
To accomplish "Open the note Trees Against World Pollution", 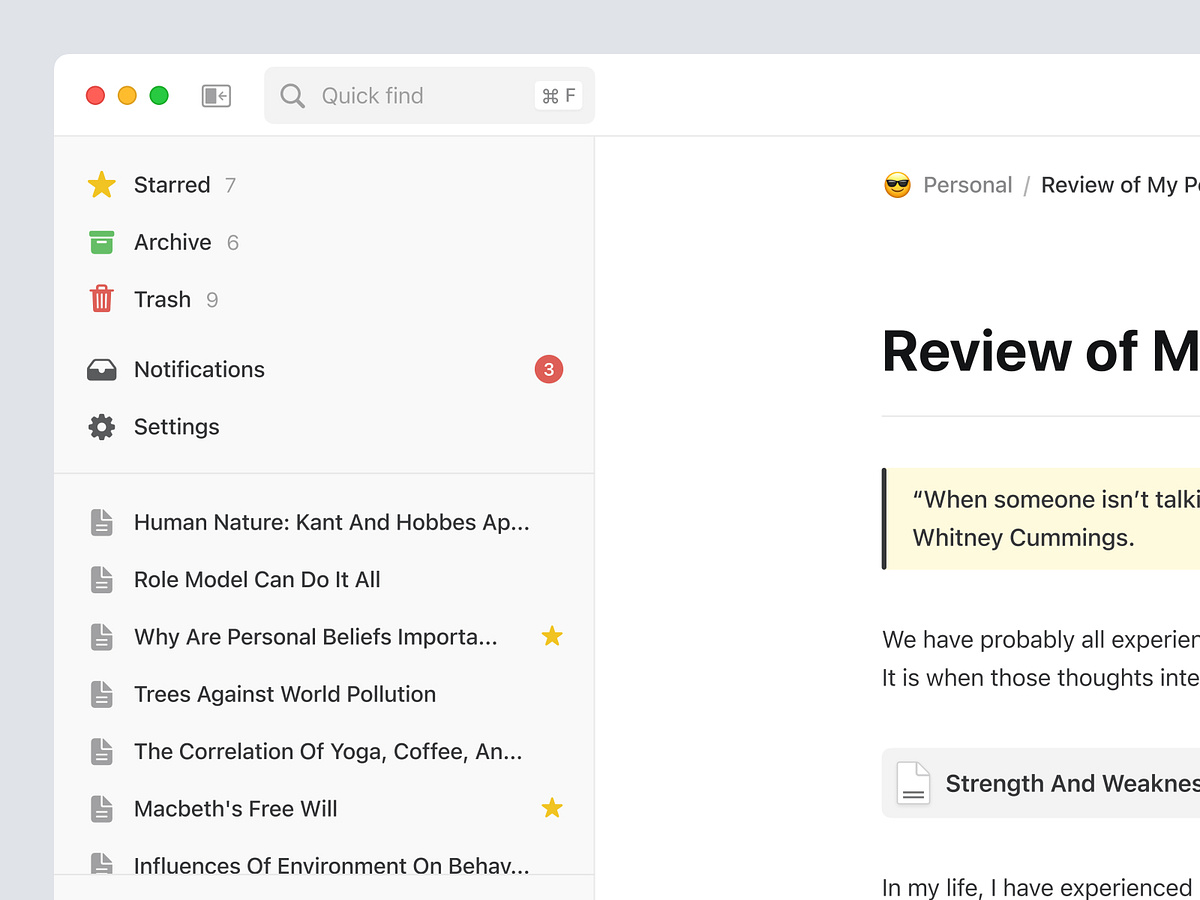I will click(285, 694).
